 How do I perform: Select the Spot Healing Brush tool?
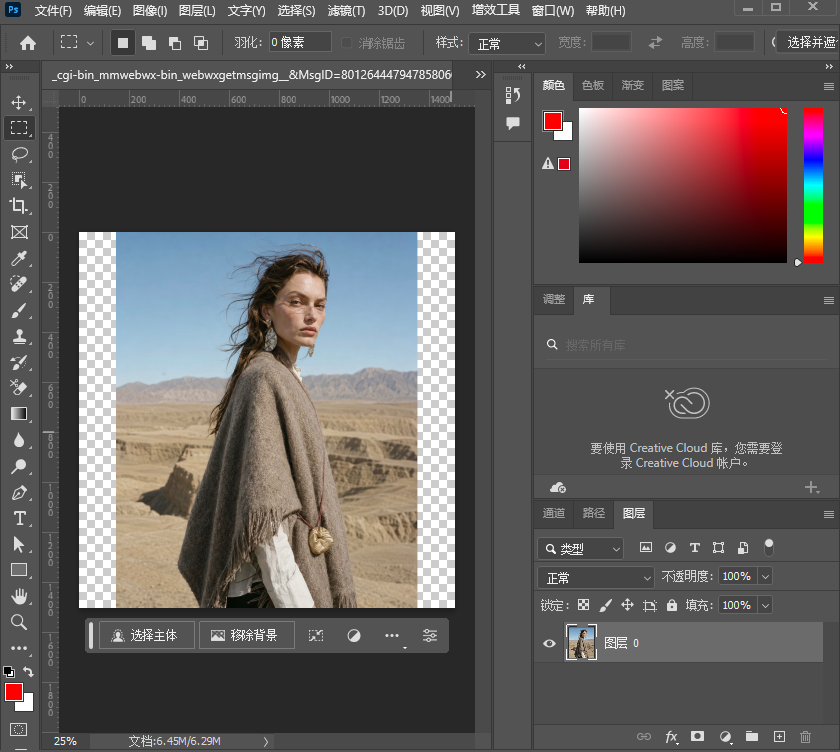click(x=19, y=284)
